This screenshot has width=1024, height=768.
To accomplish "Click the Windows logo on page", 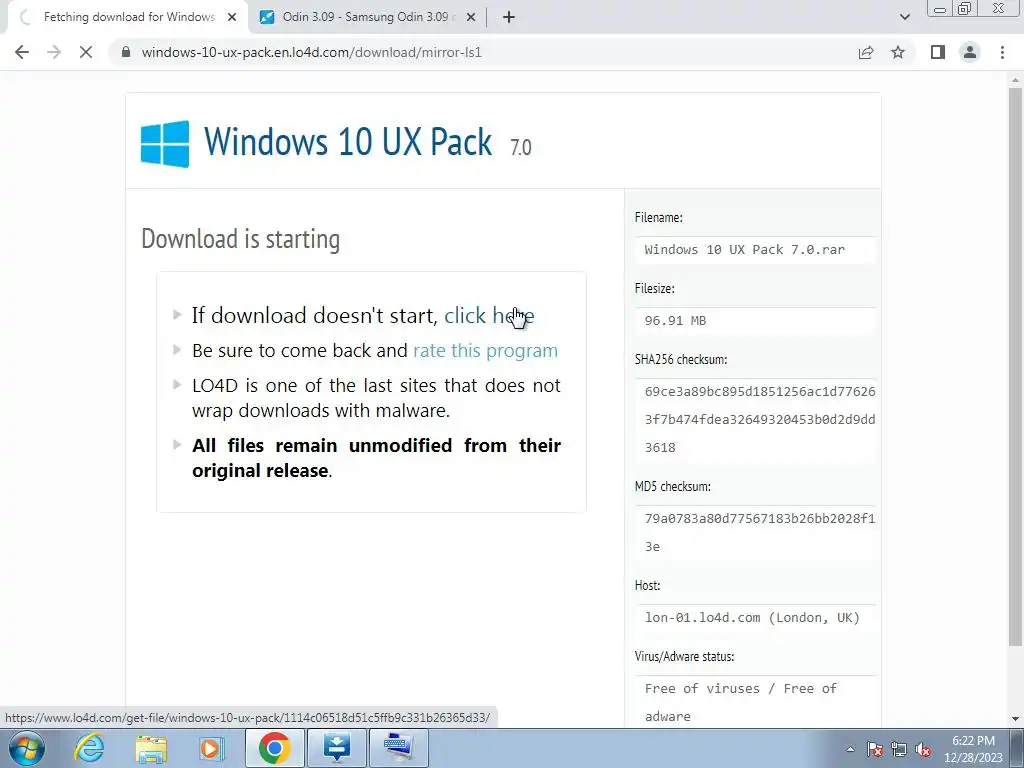I will coord(165,144).
